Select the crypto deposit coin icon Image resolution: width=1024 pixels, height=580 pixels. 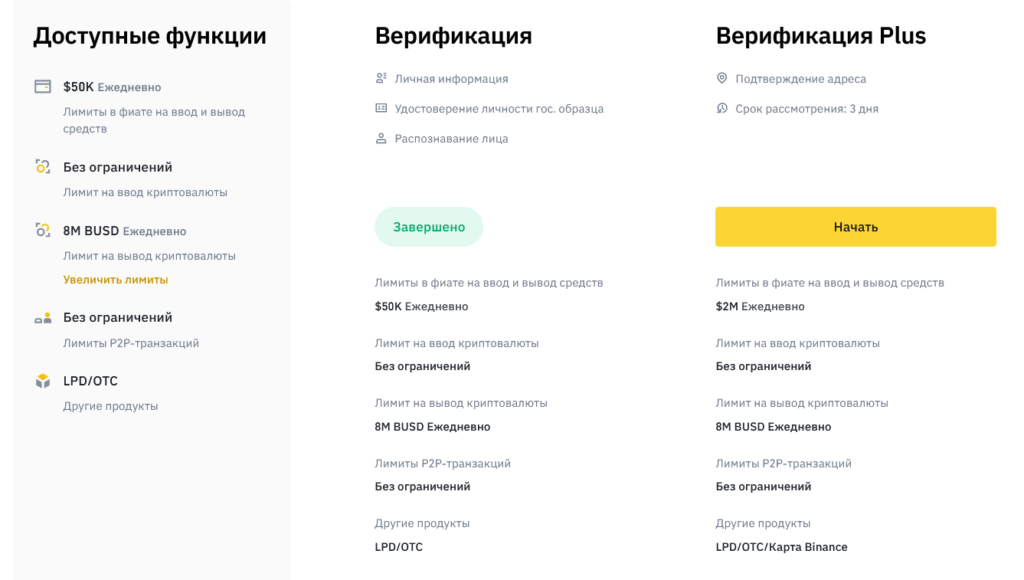point(42,167)
